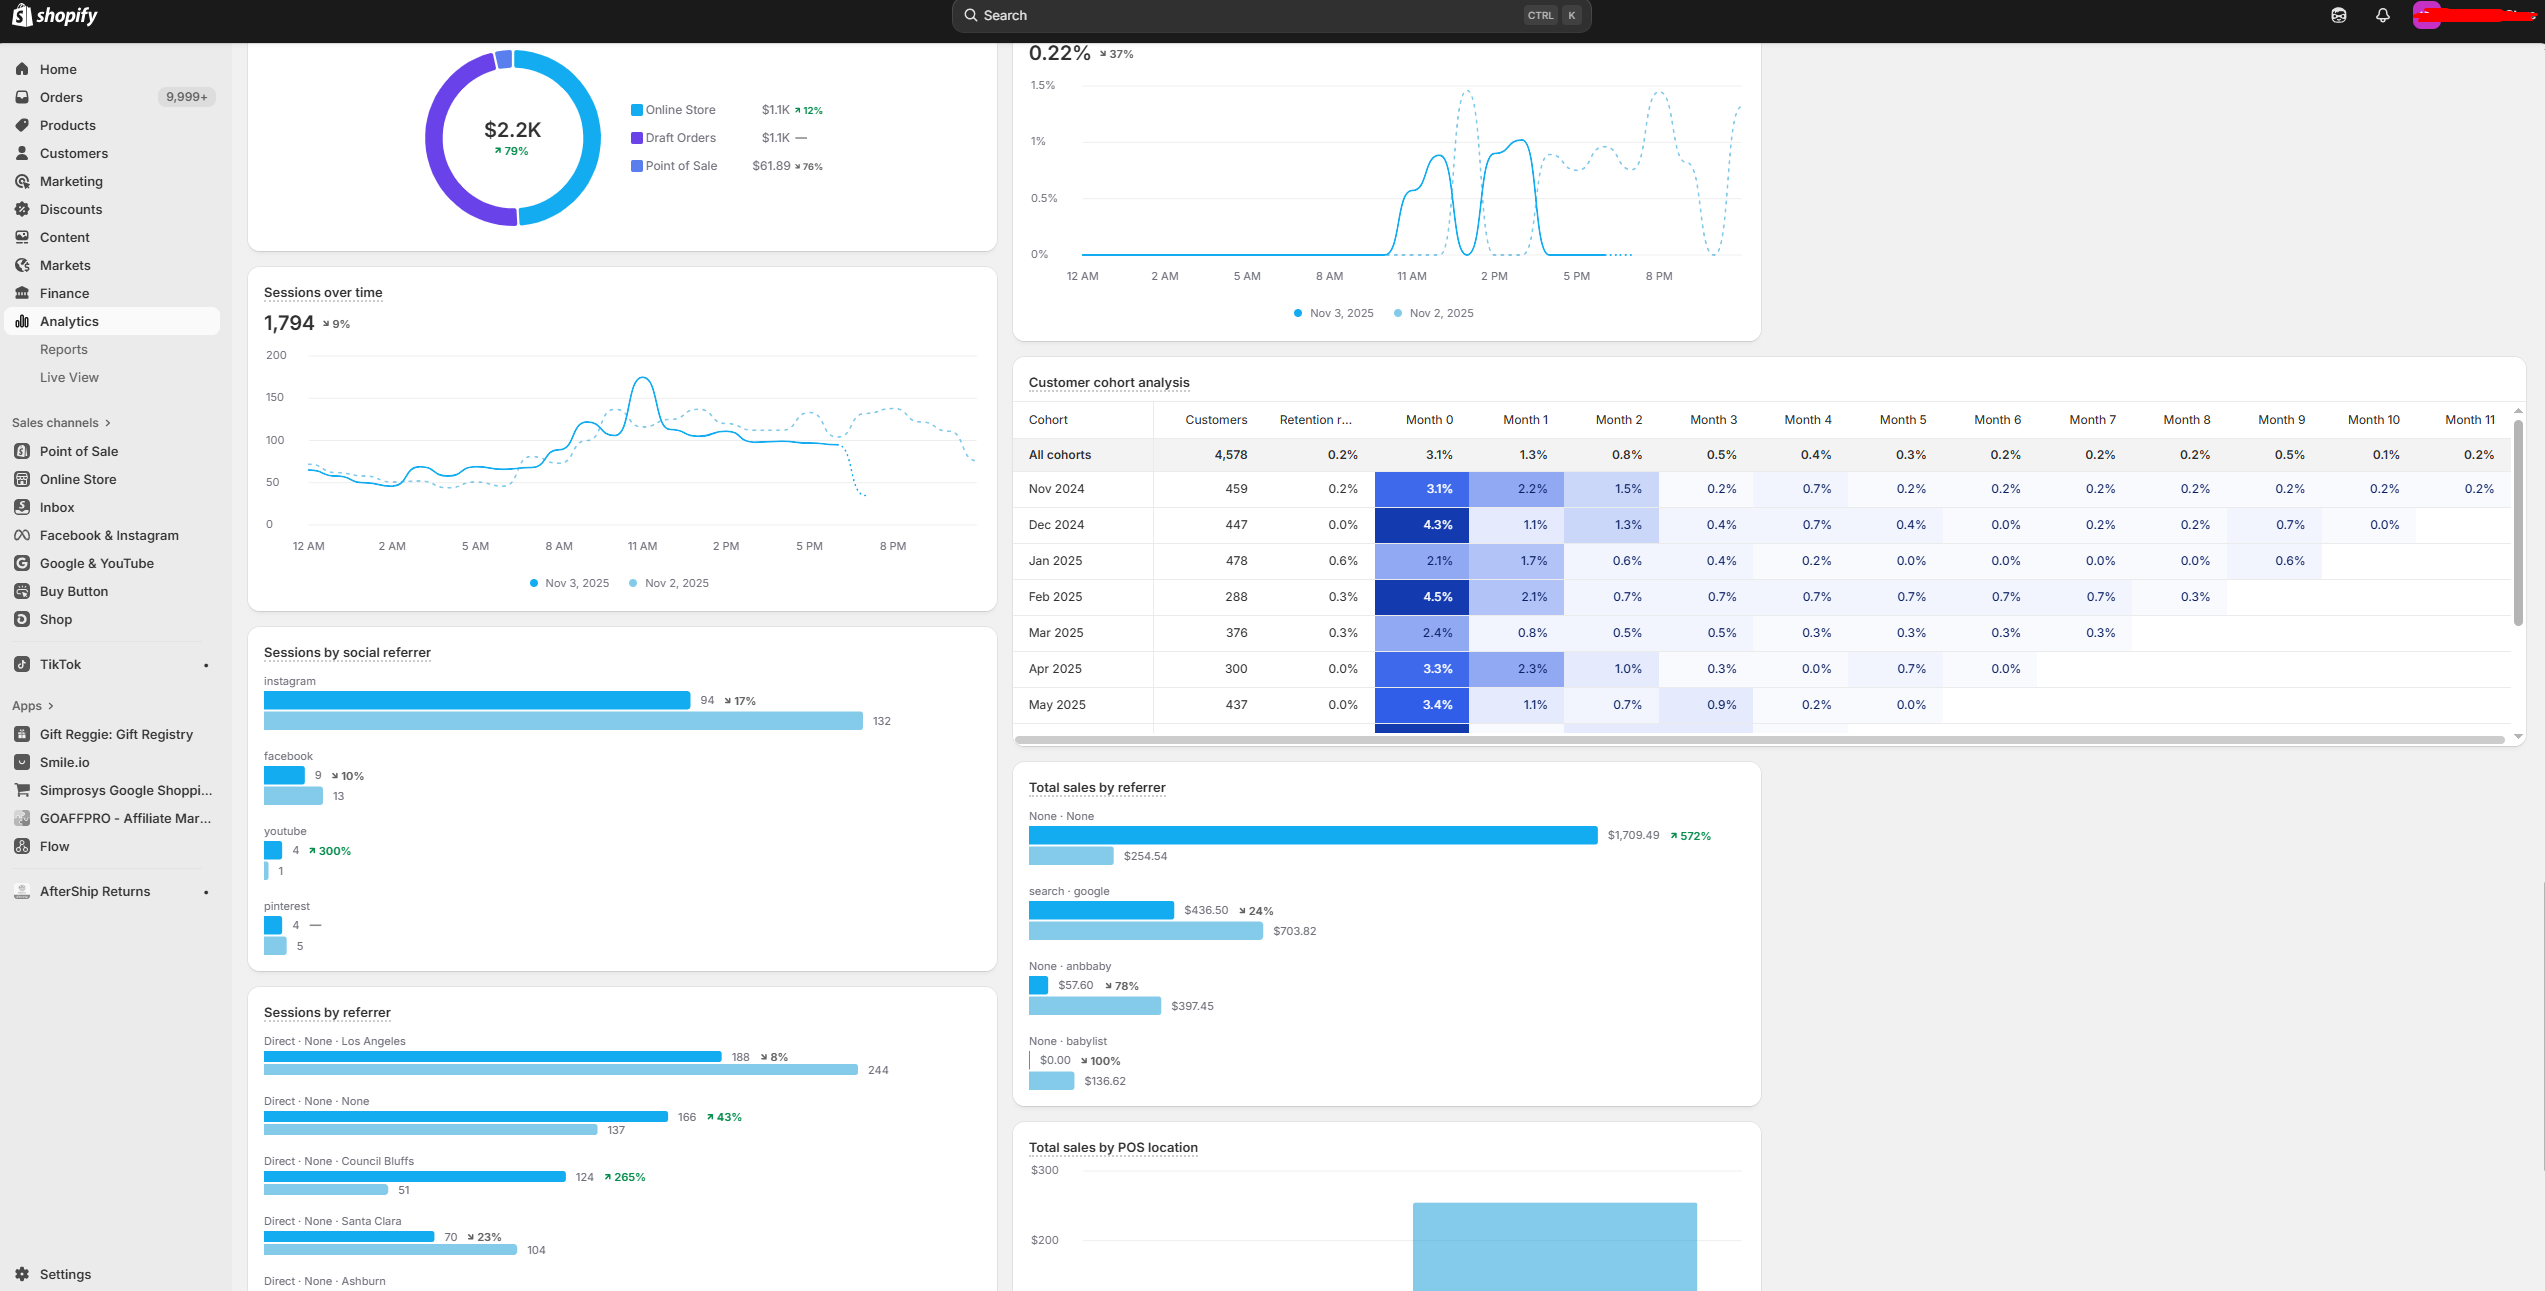Screen dimensions: 2545x1291
Task: Click the Content icon in sidebar
Action: (x=22, y=237)
